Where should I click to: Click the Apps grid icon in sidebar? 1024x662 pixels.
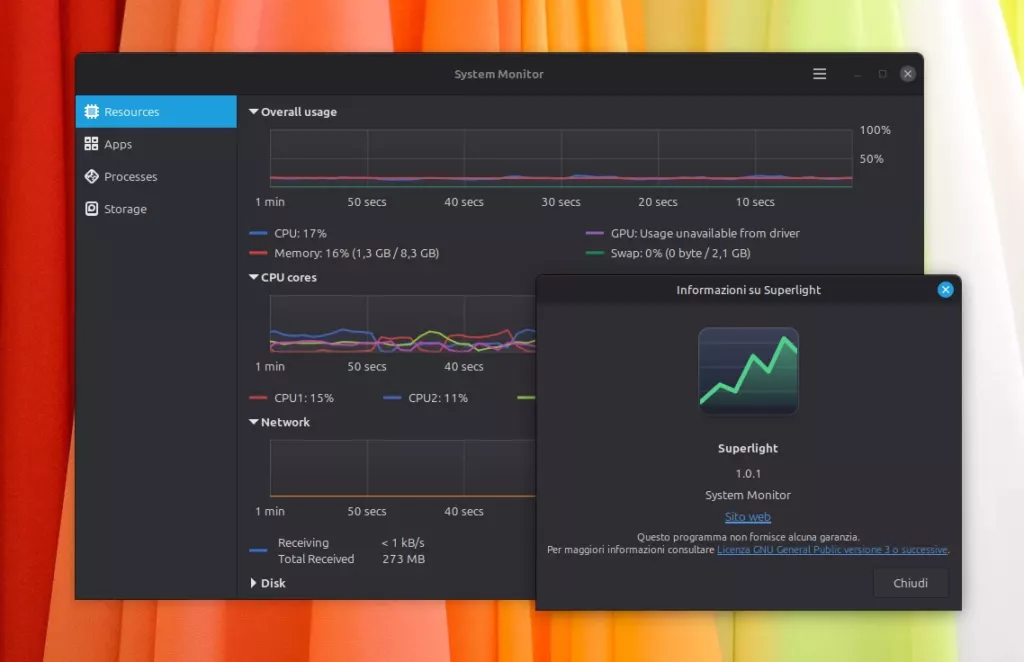pos(91,144)
